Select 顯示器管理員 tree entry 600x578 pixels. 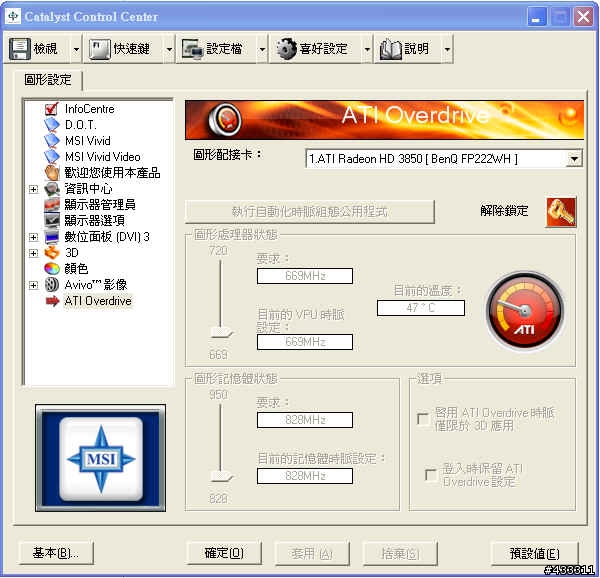point(100,205)
